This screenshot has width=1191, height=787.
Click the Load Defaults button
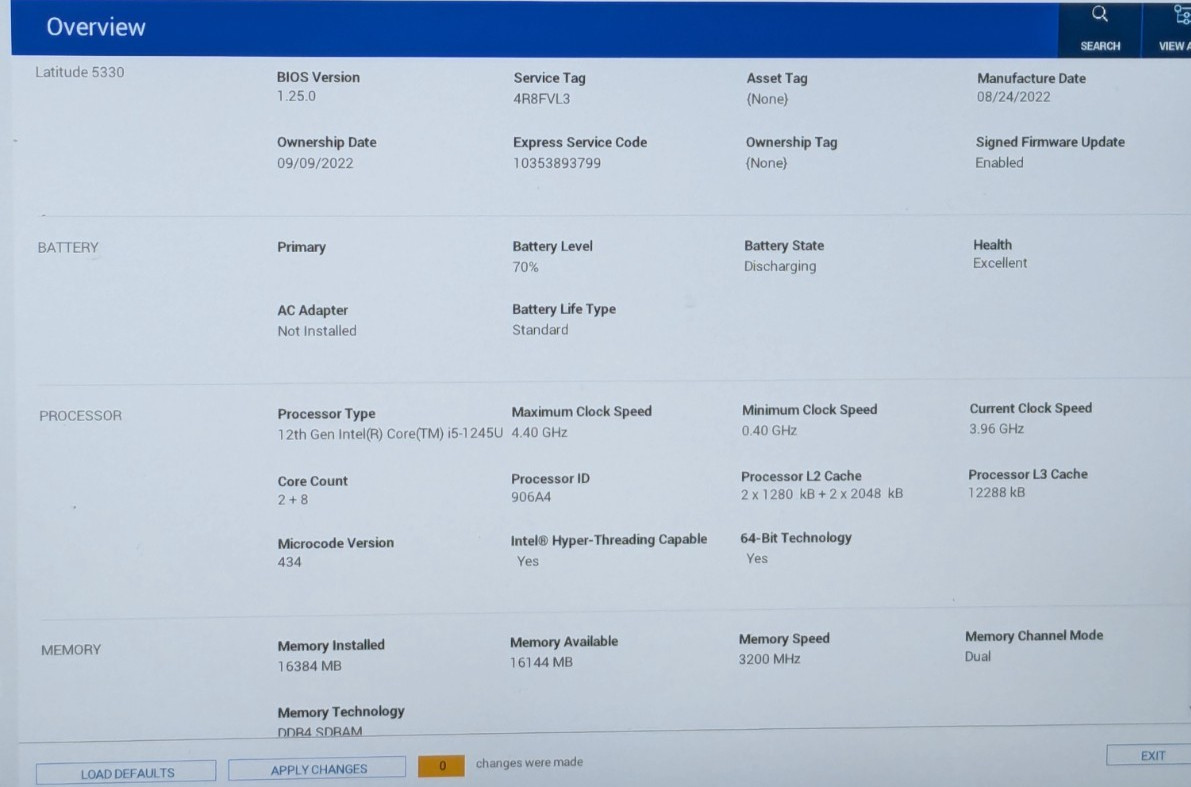[126, 773]
